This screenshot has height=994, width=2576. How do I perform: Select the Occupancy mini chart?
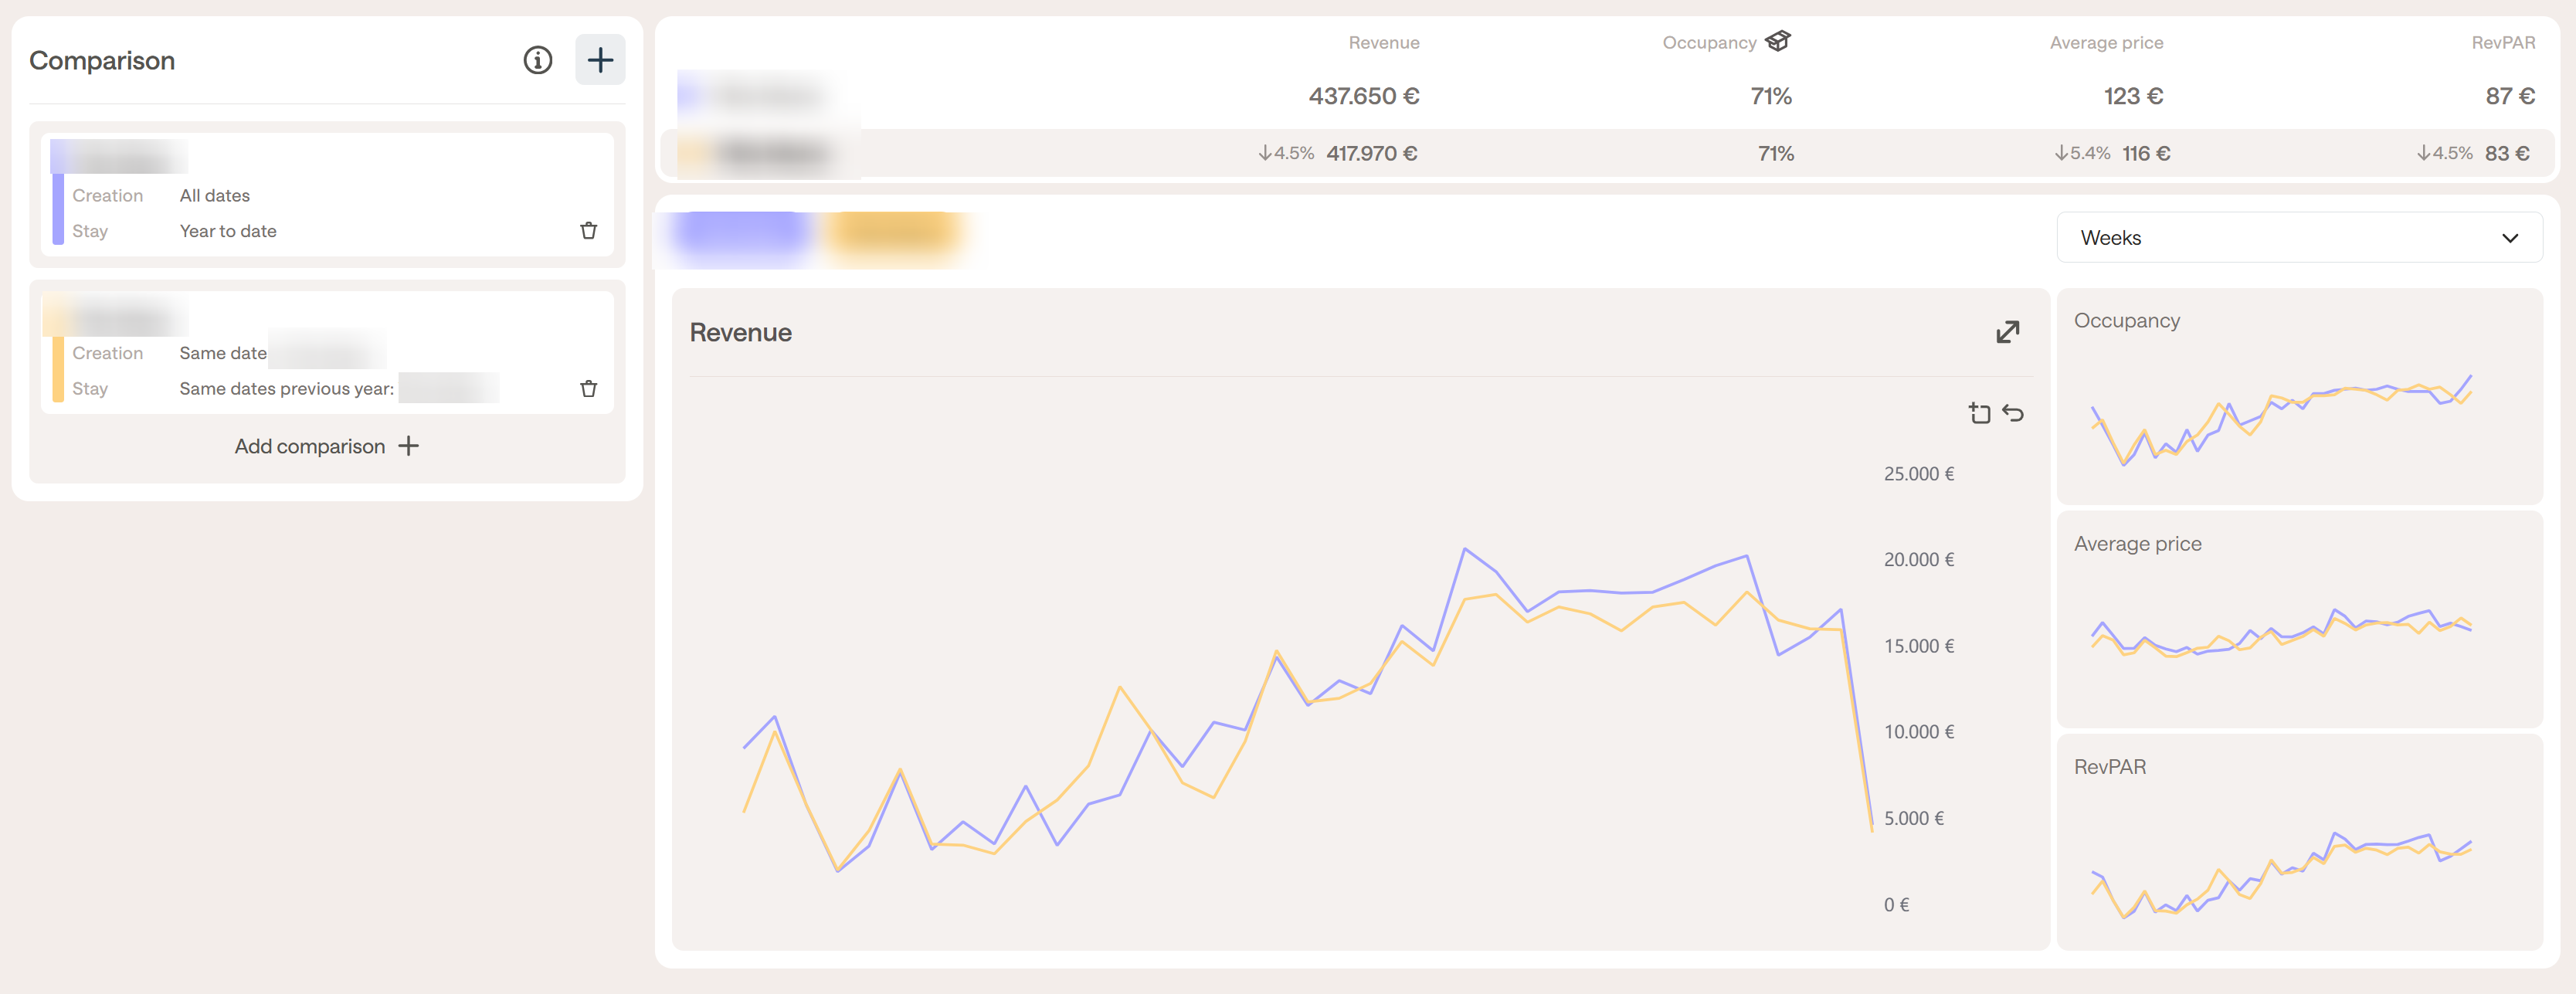coord(2299,397)
